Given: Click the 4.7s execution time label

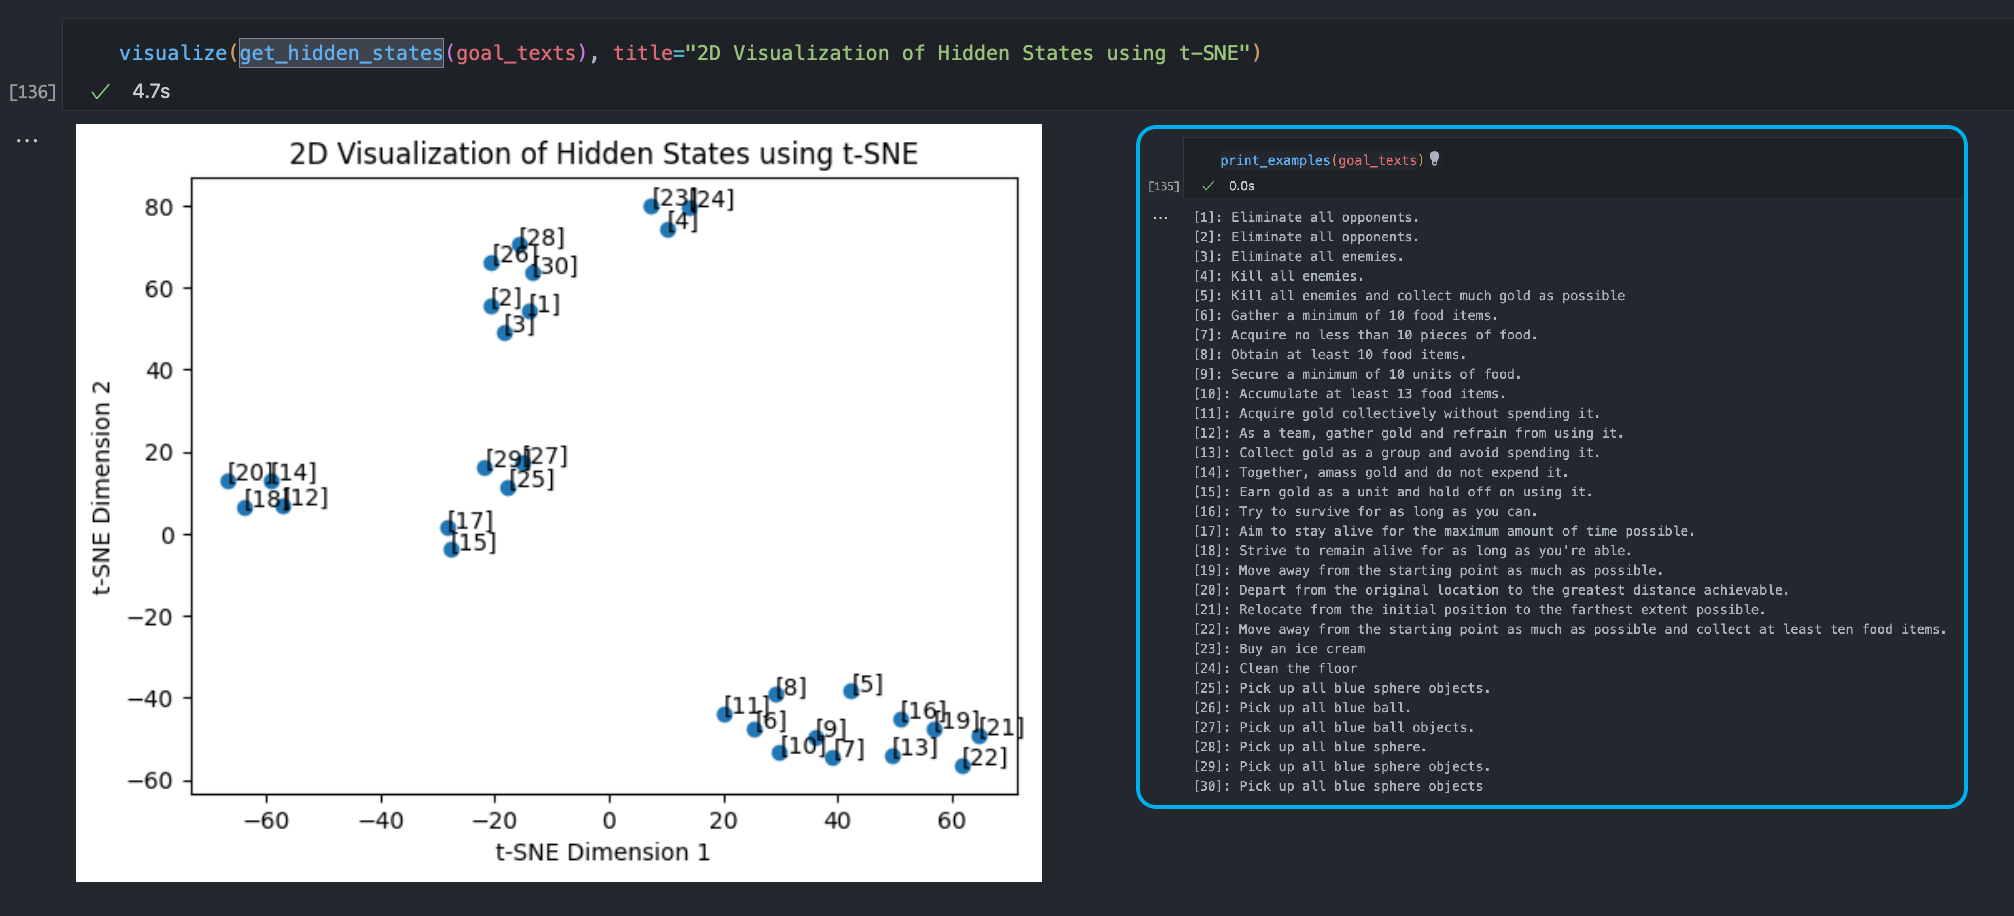Looking at the screenshot, I should 151,92.
